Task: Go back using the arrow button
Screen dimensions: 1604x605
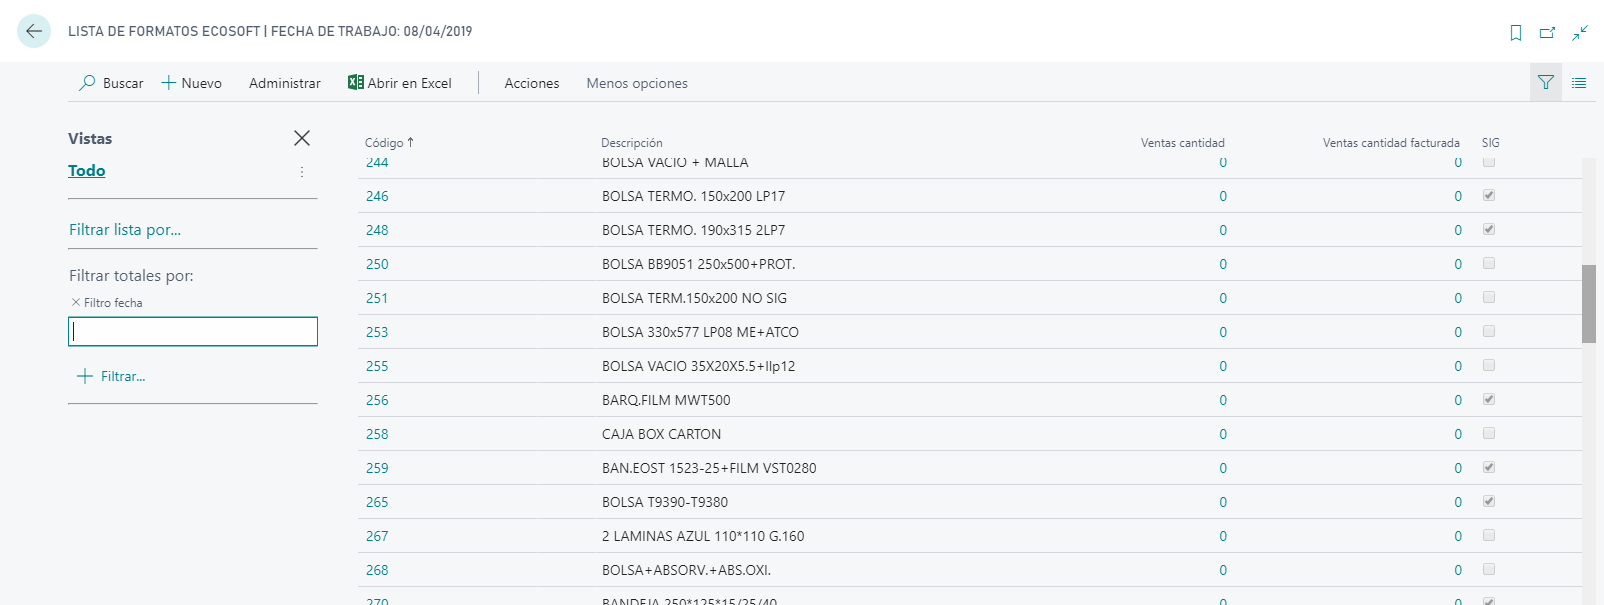Action: (x=34, y=31)
